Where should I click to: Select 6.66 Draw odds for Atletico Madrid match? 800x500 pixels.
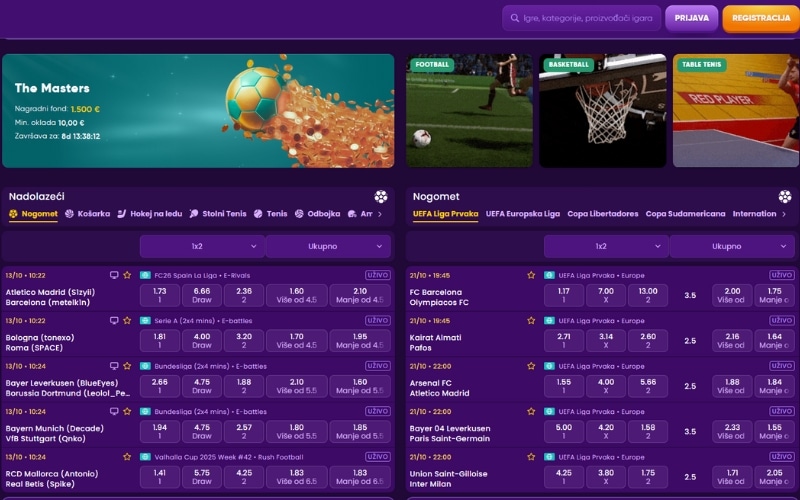[201, 295]
